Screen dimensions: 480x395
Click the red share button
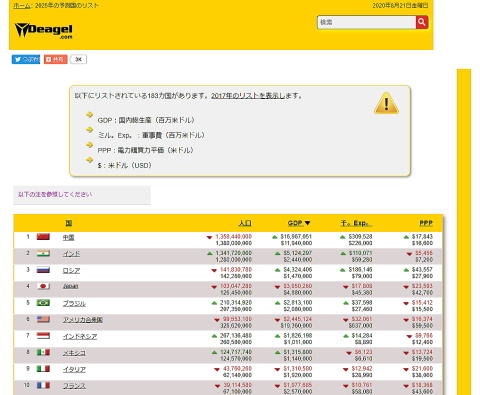coord(55,59)
